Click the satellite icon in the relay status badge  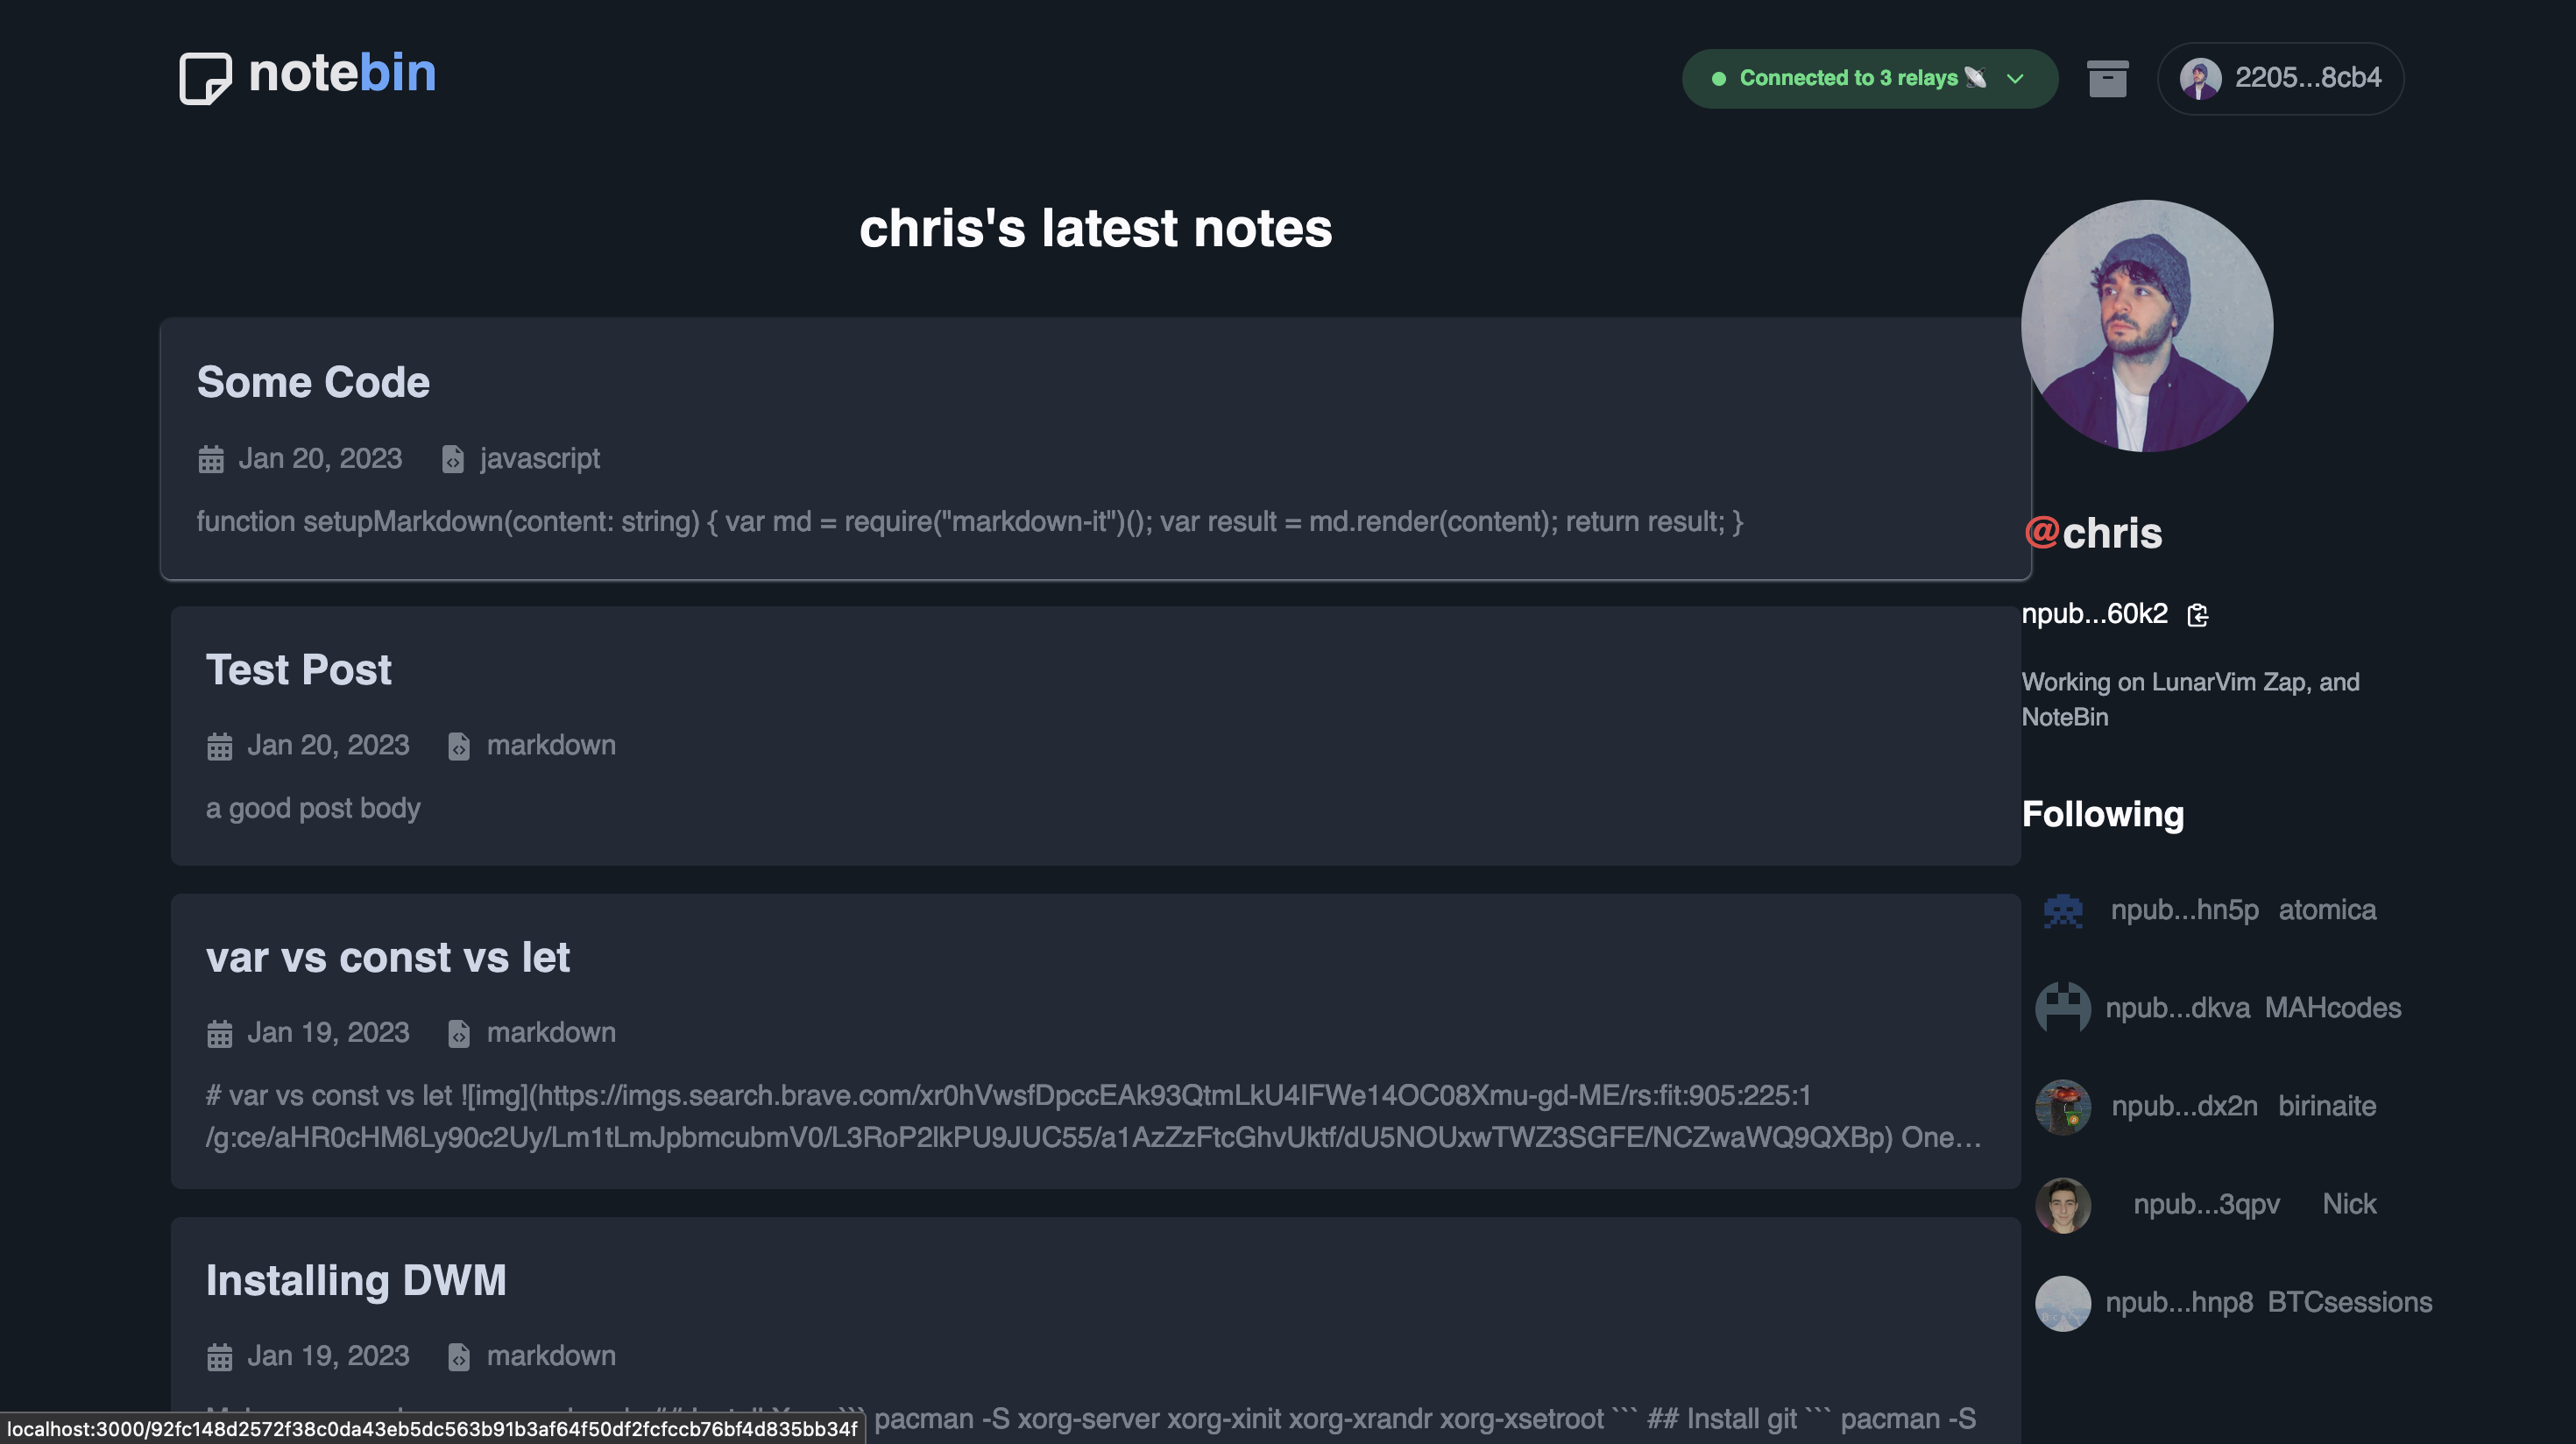[x=1975, y=78]
